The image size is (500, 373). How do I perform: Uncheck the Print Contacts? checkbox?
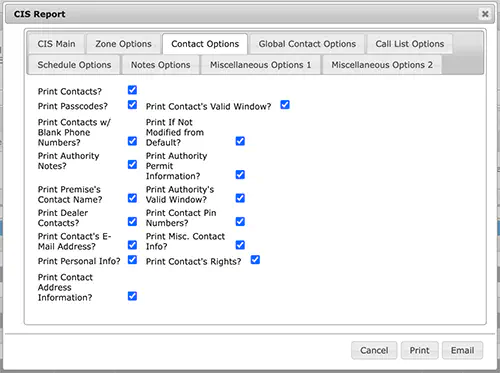click(x=132, y=90)
